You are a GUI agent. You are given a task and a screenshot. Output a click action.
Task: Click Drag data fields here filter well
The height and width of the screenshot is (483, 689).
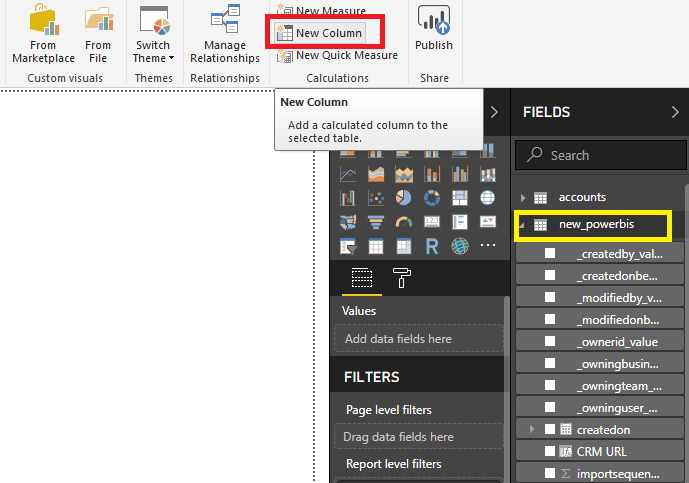[419, 436]
